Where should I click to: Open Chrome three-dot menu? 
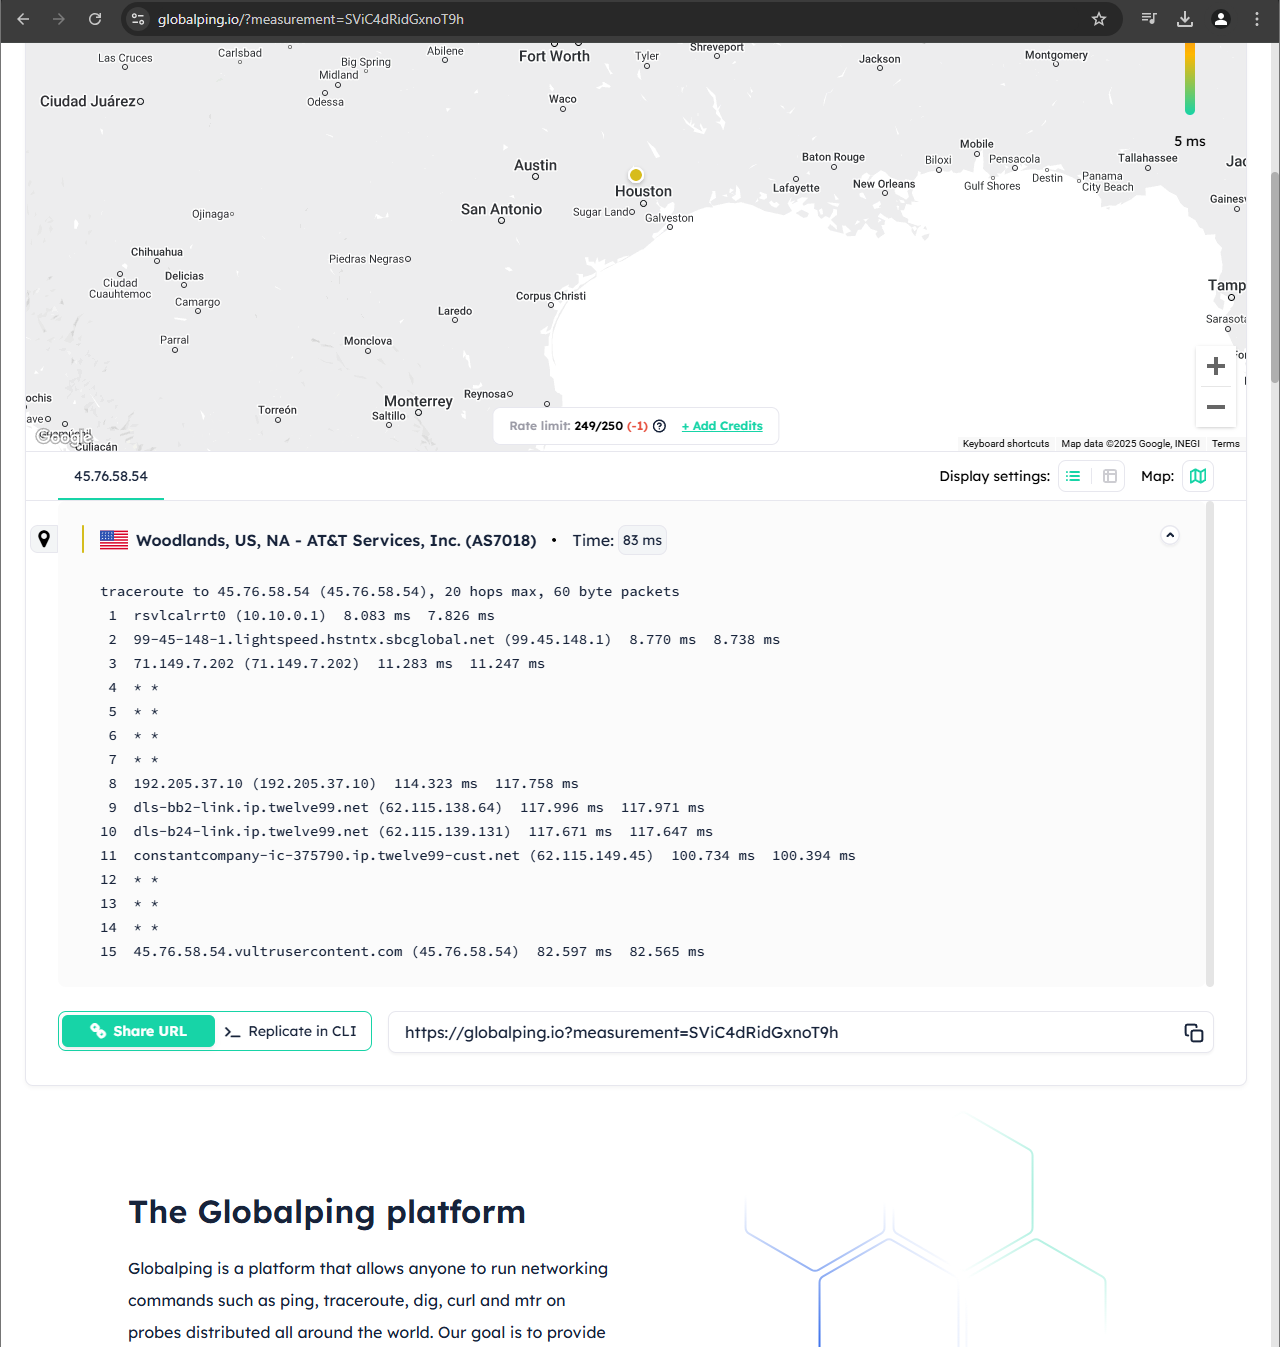click(1257, 19)
